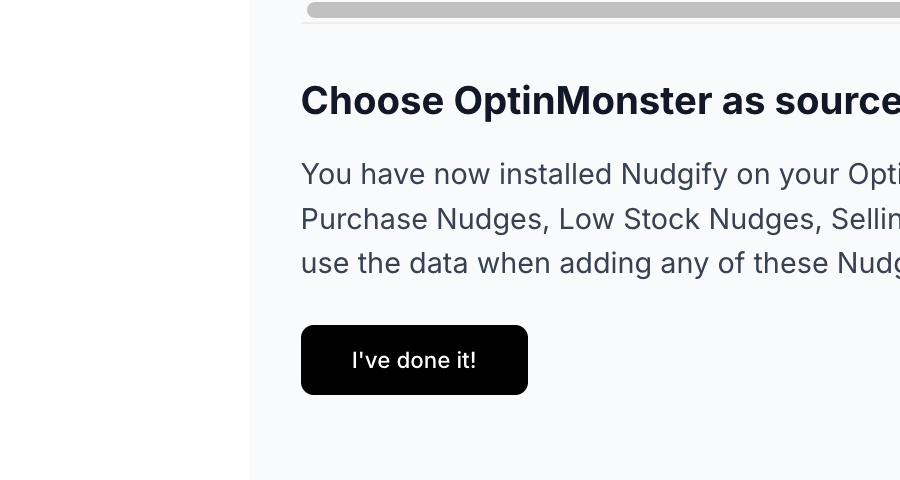Click the word "Nudgify" in the paragraph

tap(674, 175)
